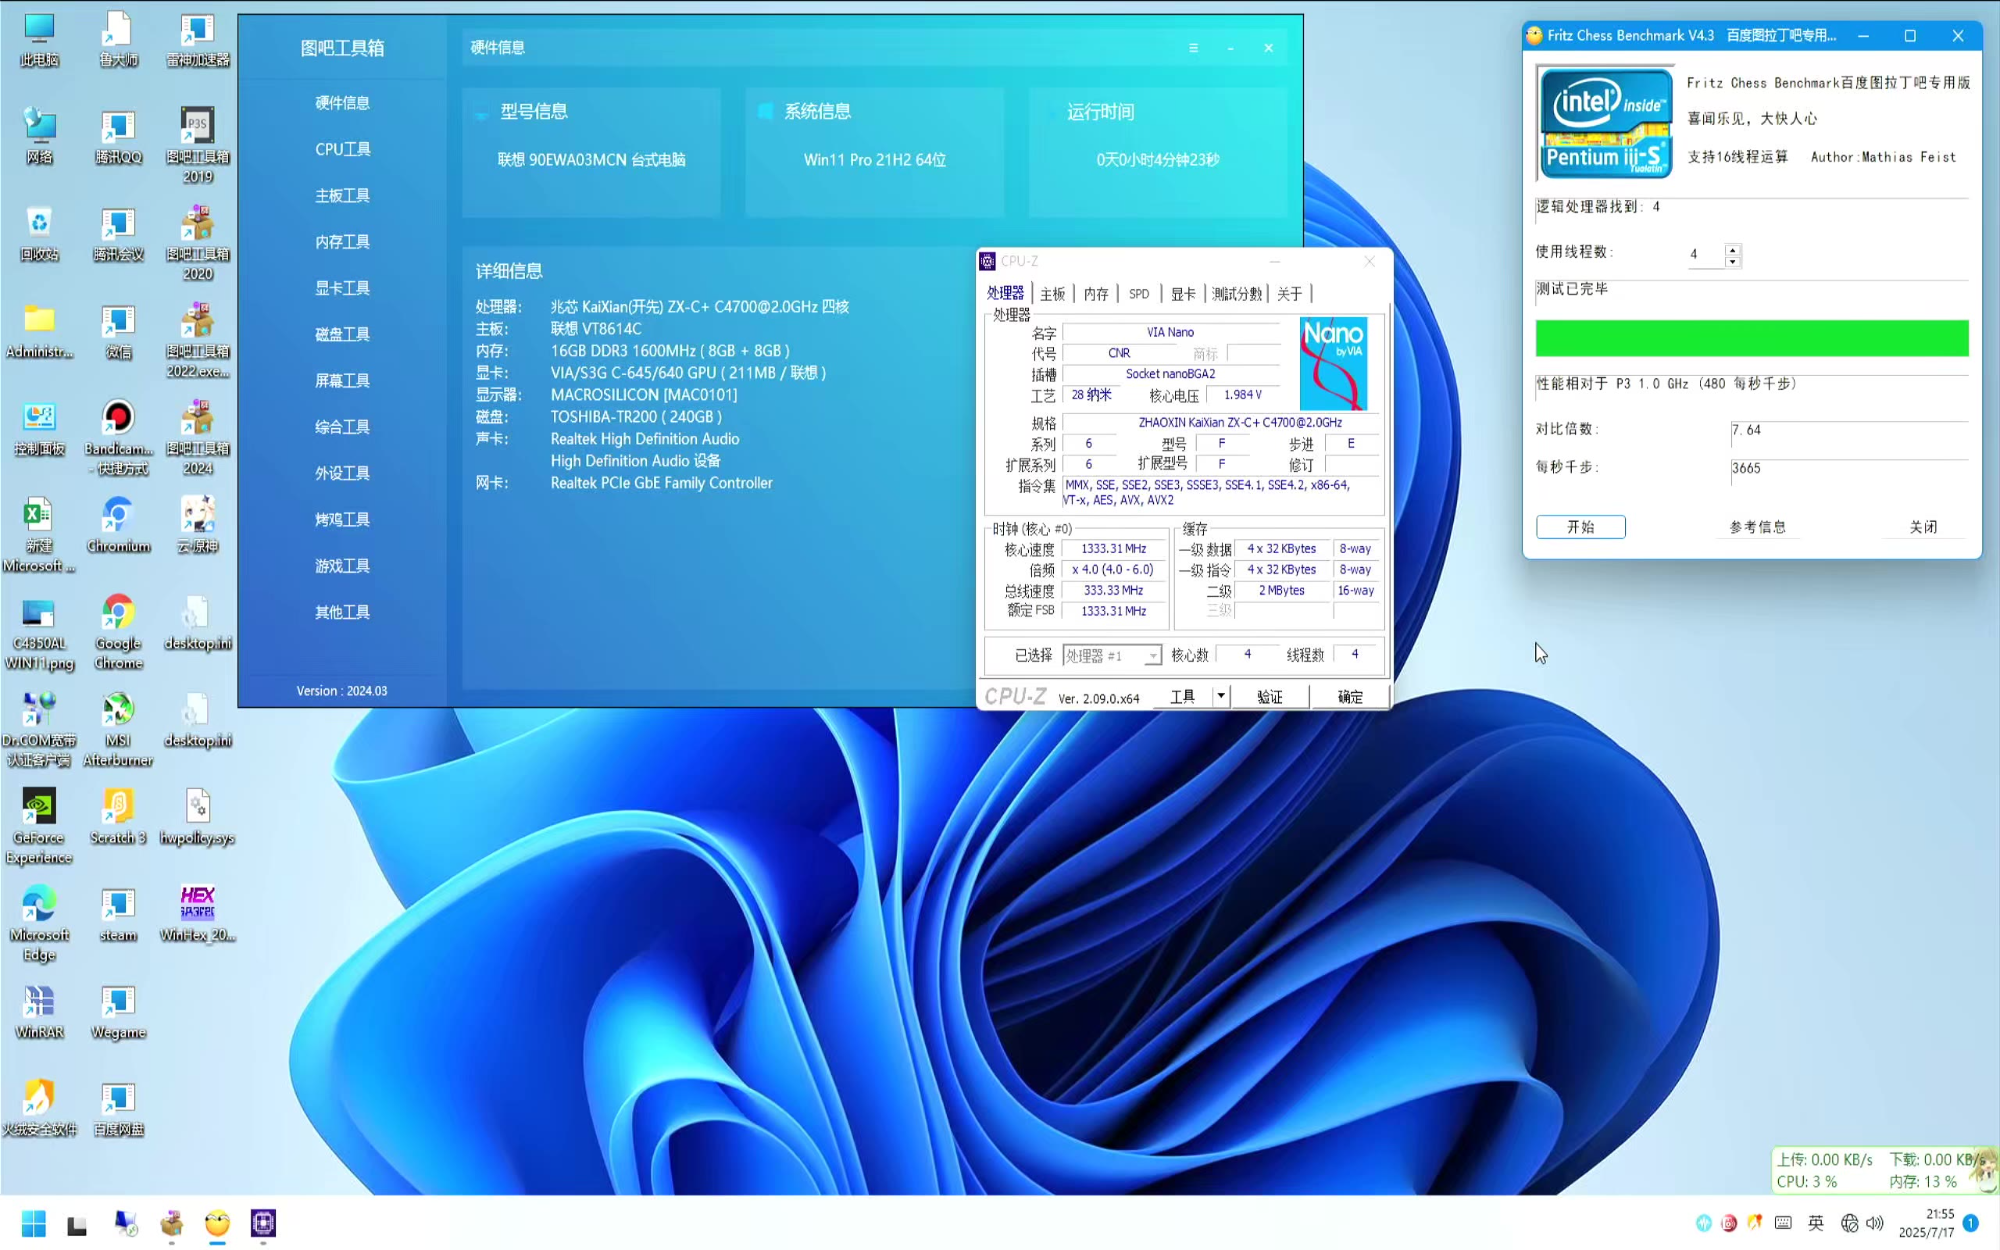Select the 百度网盘 desktop shortcut
Screen dimensions: 2000x1250
[118, 1108]
